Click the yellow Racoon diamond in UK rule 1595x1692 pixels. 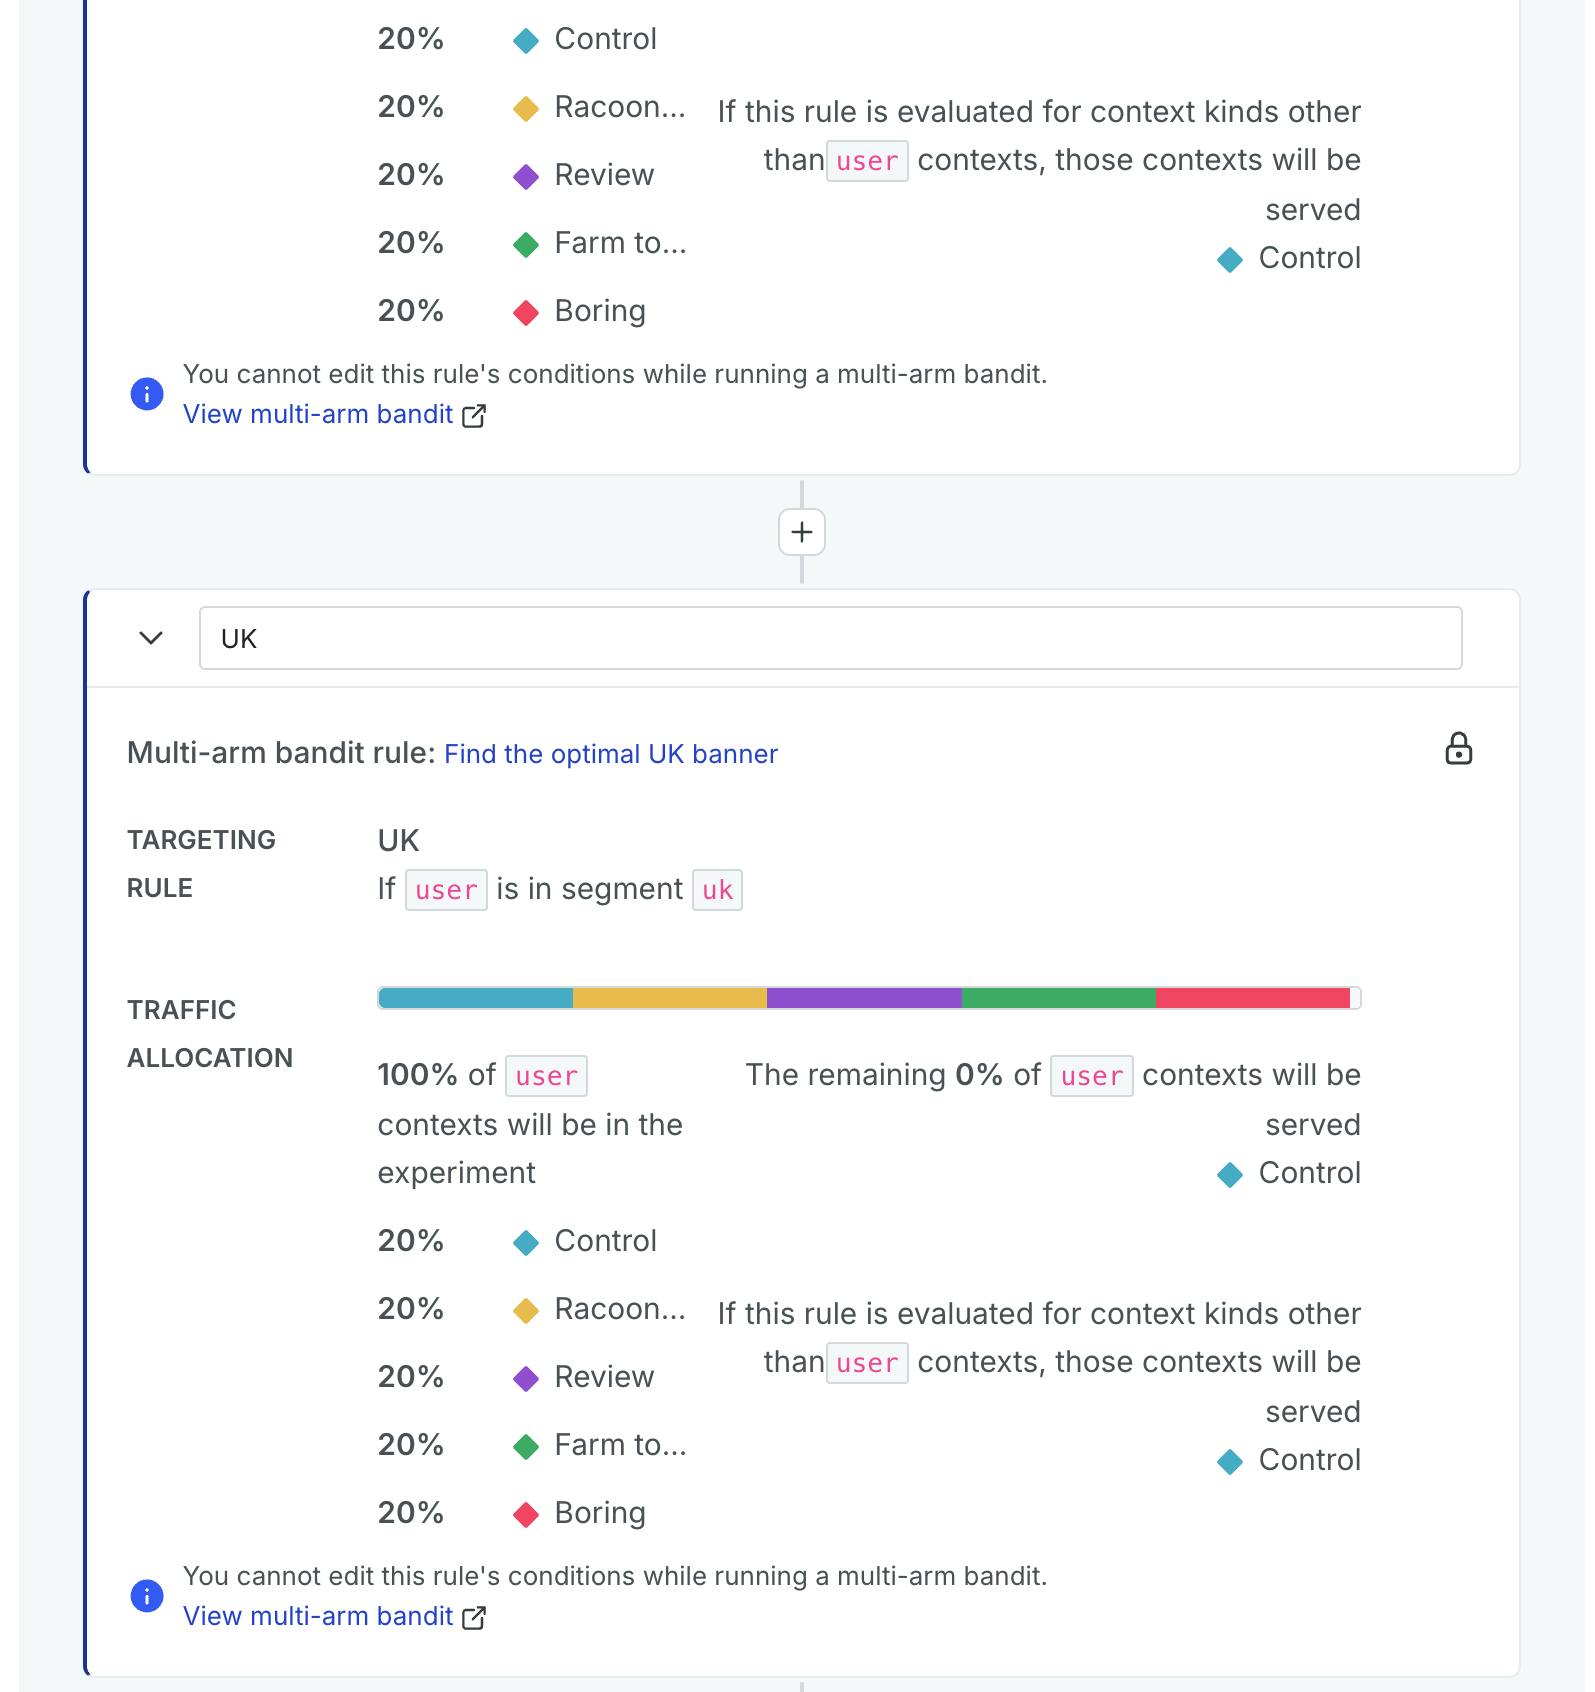click(526, 1310)
